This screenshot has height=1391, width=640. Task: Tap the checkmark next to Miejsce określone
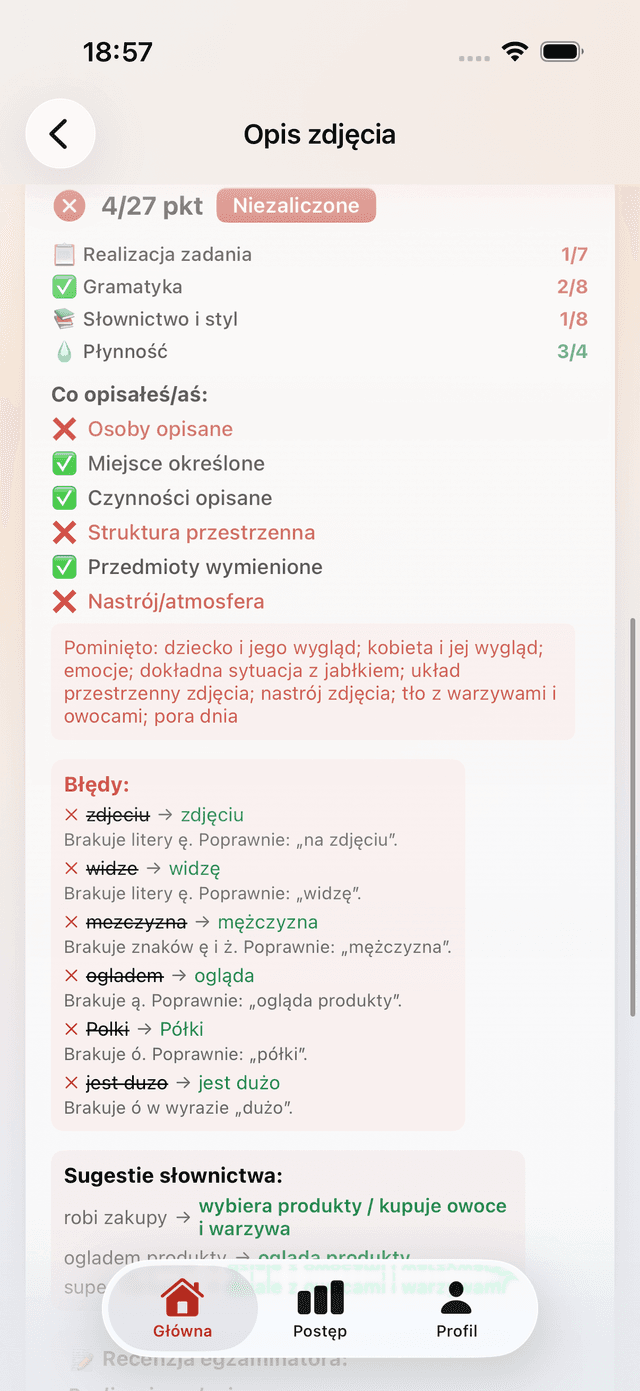click(x=65, y=464)
